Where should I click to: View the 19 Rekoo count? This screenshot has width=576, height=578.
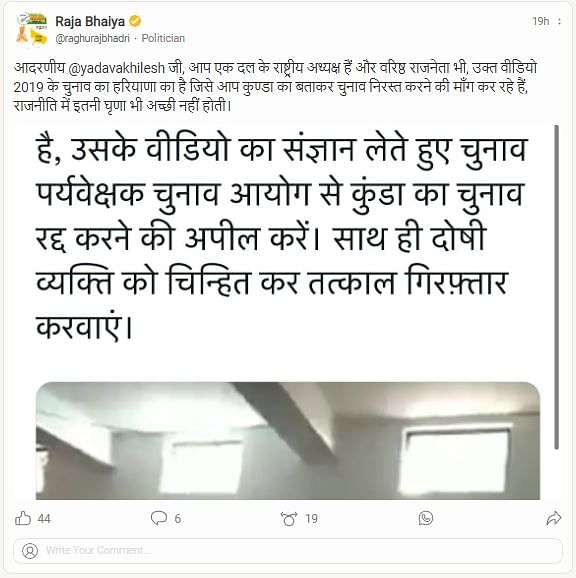[311, 519]
